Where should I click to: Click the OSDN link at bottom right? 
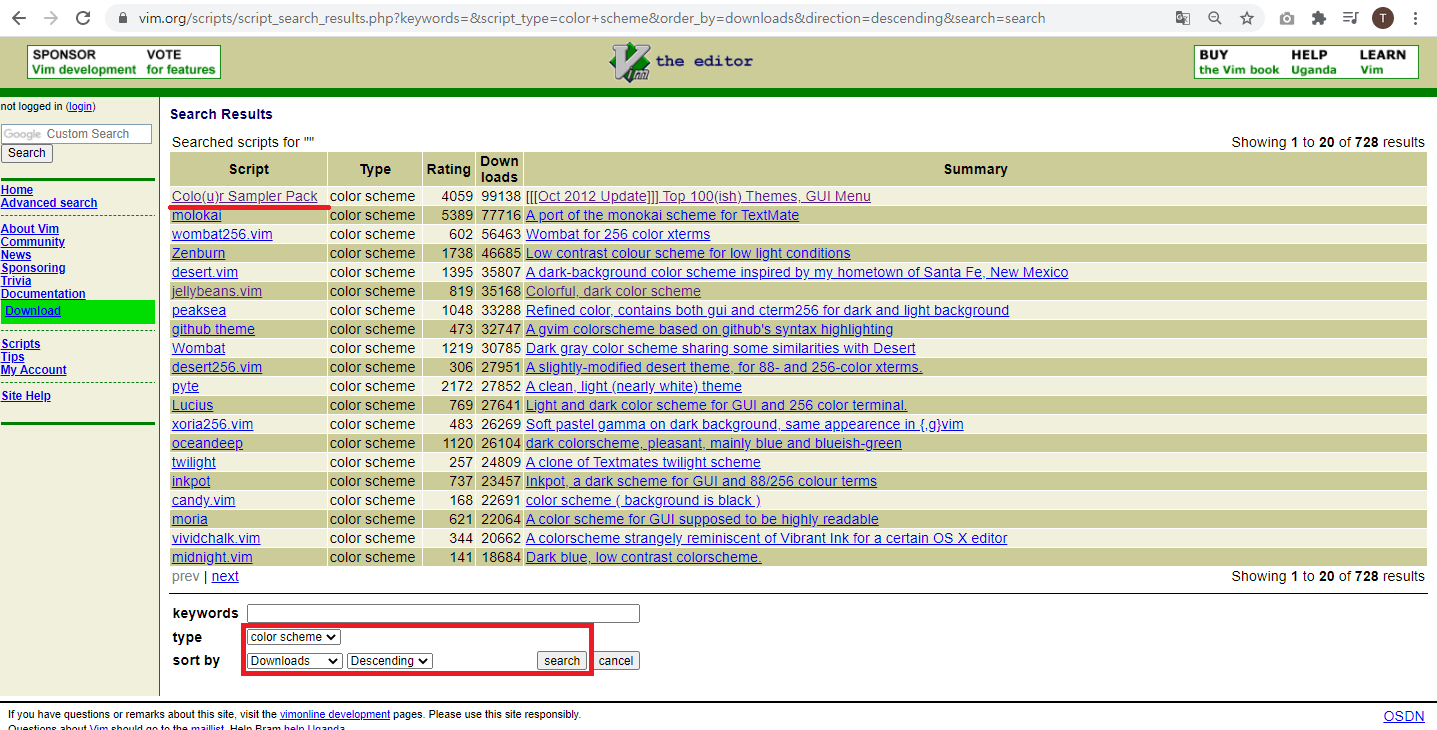(x=1404, y=716)
